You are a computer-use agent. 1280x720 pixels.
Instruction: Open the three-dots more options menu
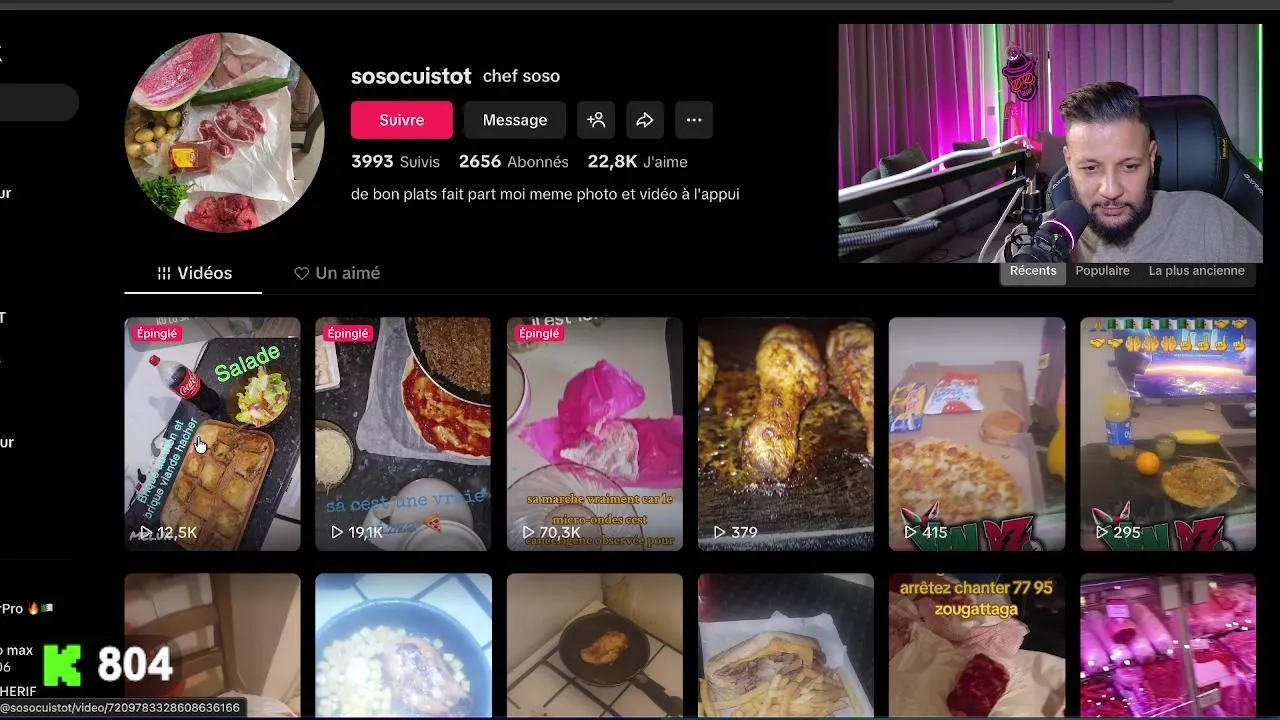point(694,120)
